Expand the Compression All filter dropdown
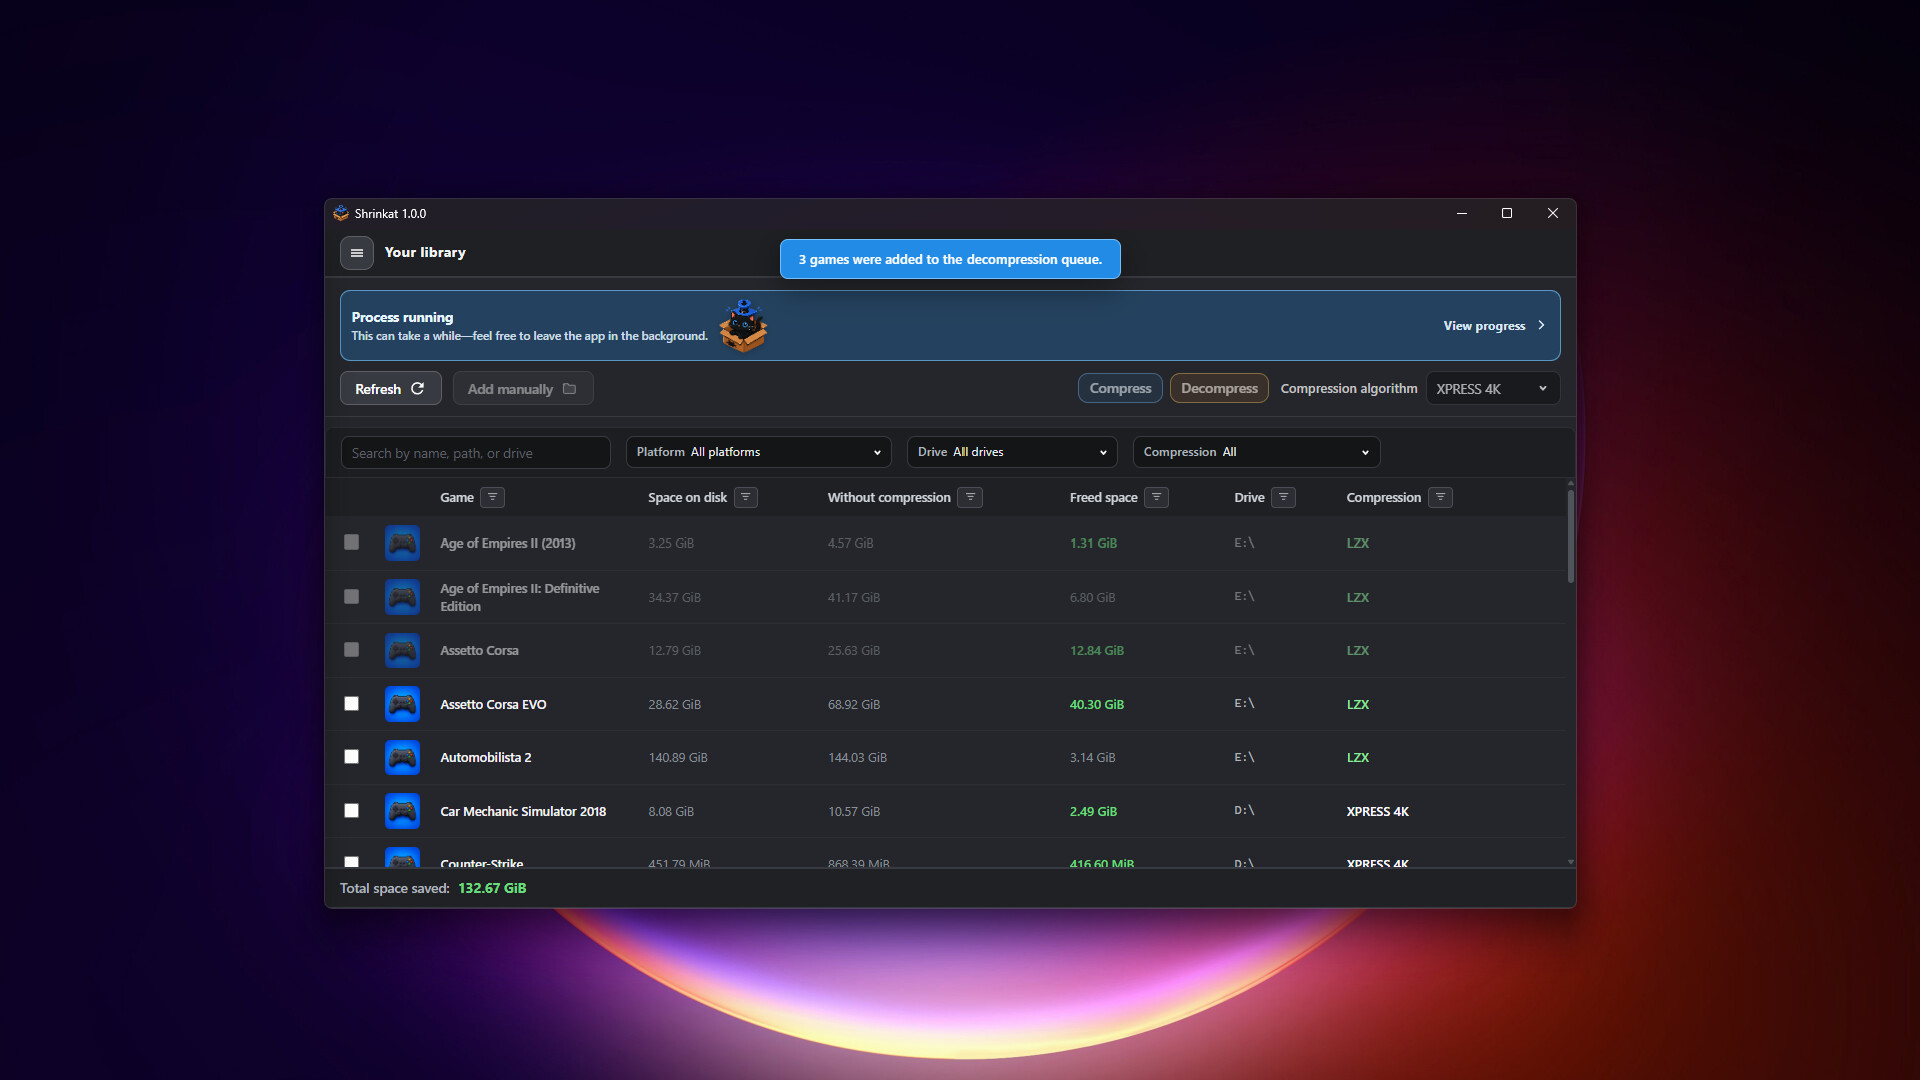The image size is (1920, 1080). [x=1256, y=452]
